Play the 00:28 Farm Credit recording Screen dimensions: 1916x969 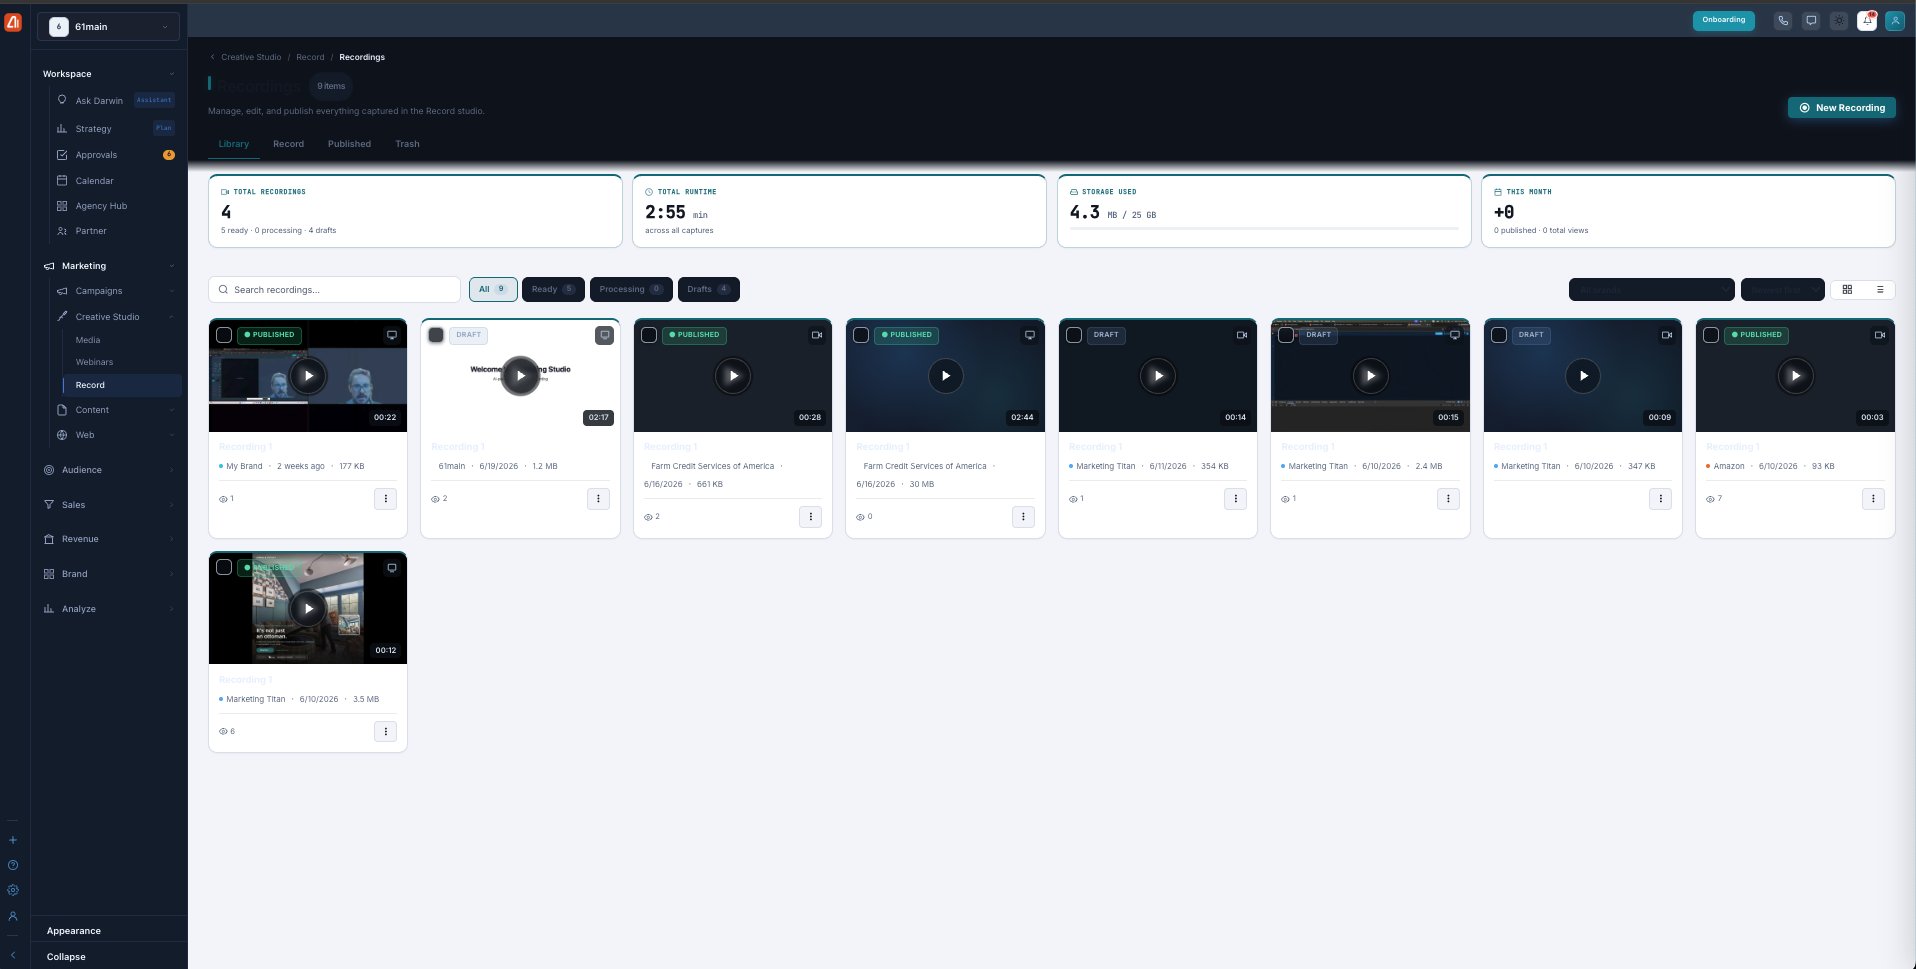tap(733, 376)
